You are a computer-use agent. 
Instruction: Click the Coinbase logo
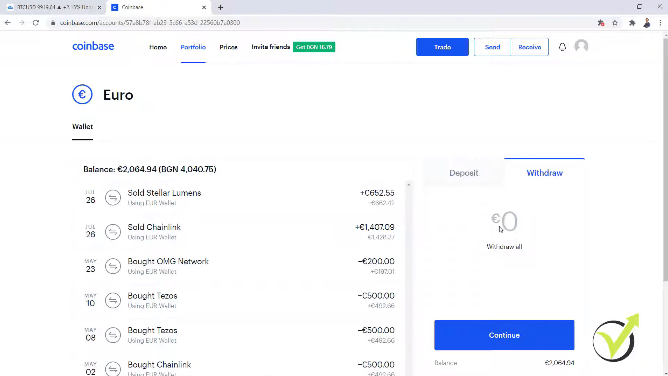coord(93,46)
